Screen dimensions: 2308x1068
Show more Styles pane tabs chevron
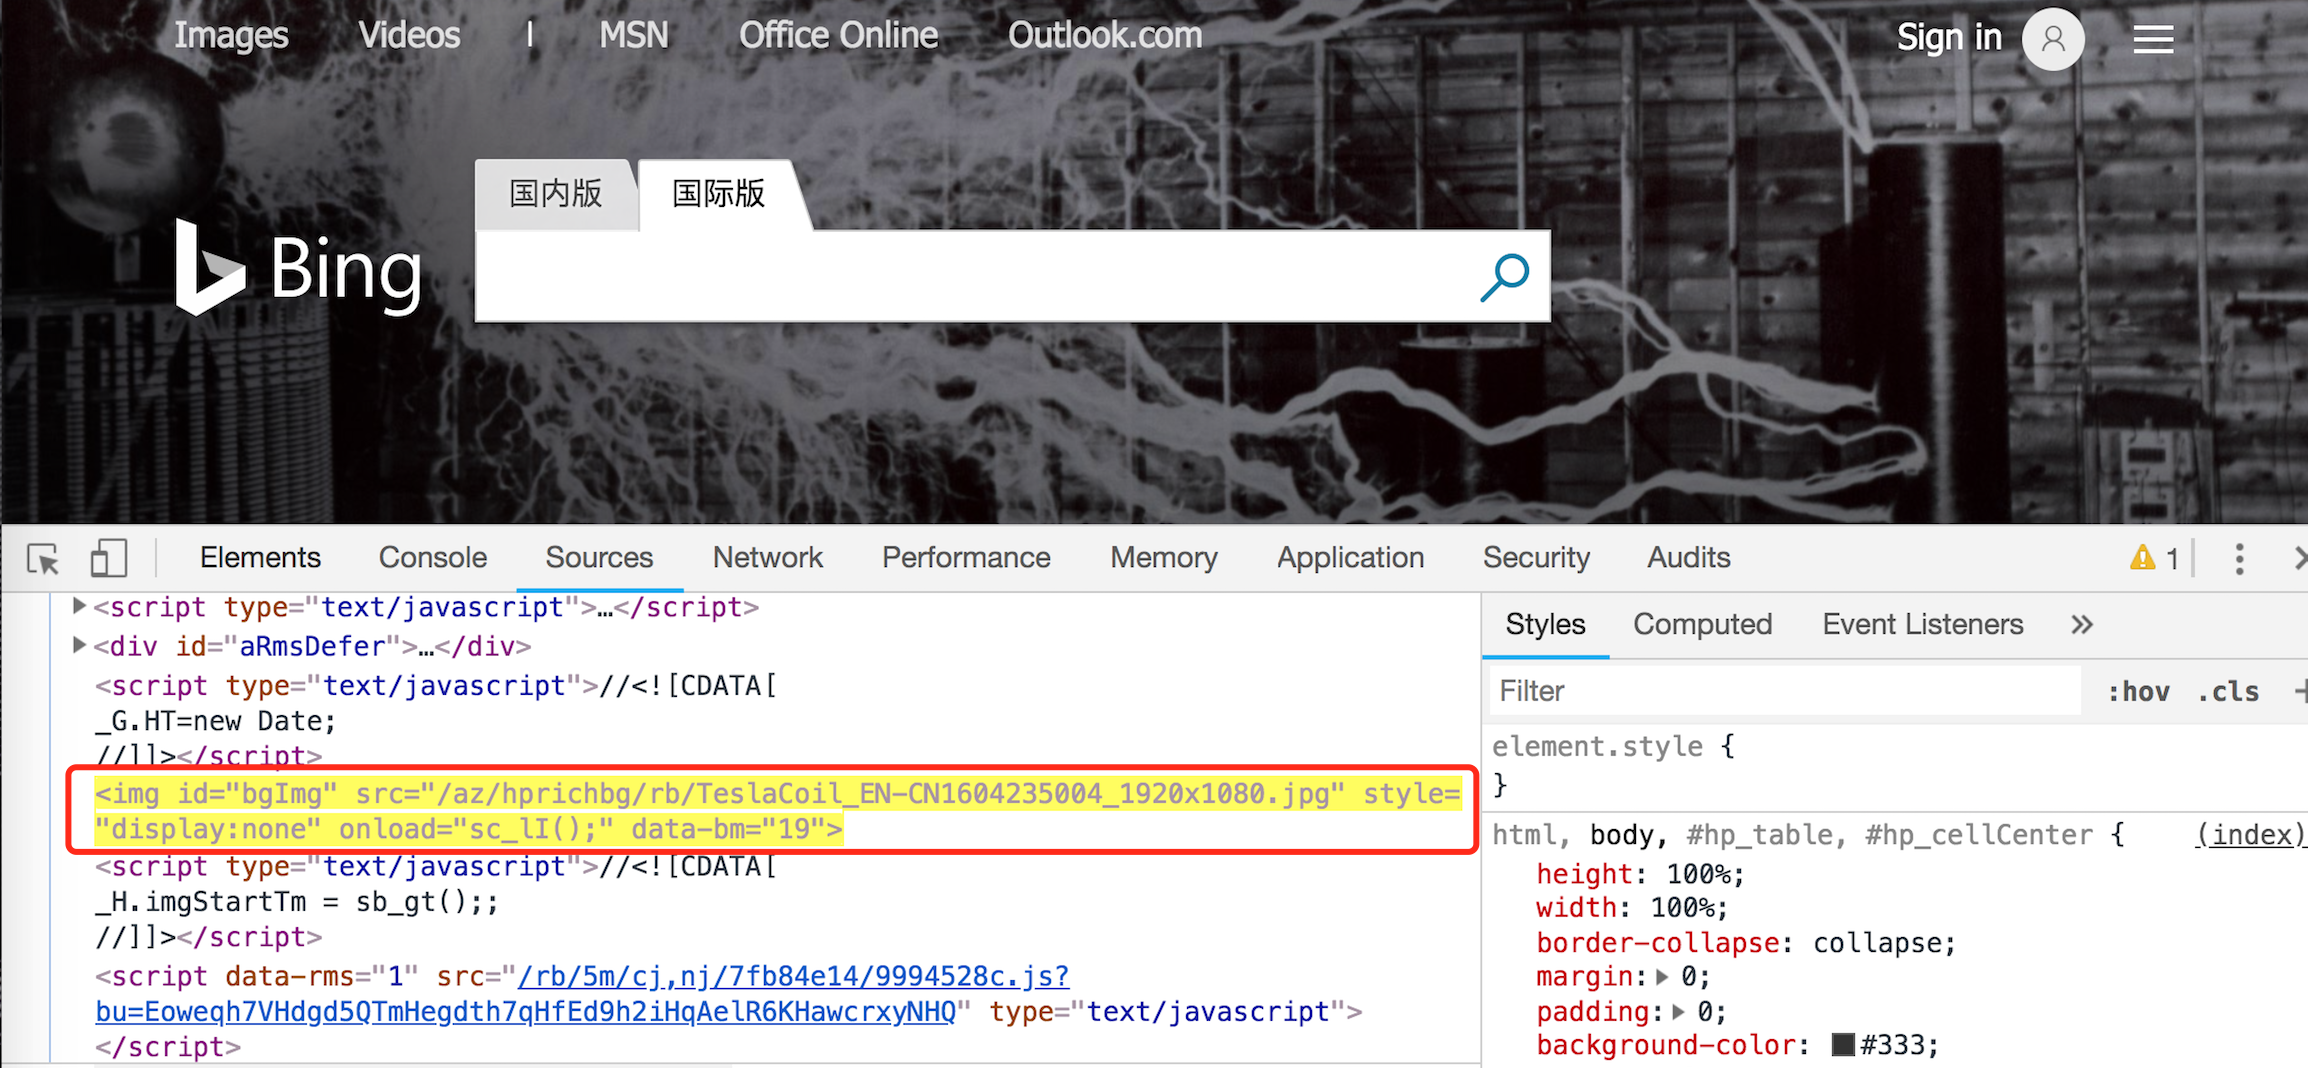point(2081,625)
